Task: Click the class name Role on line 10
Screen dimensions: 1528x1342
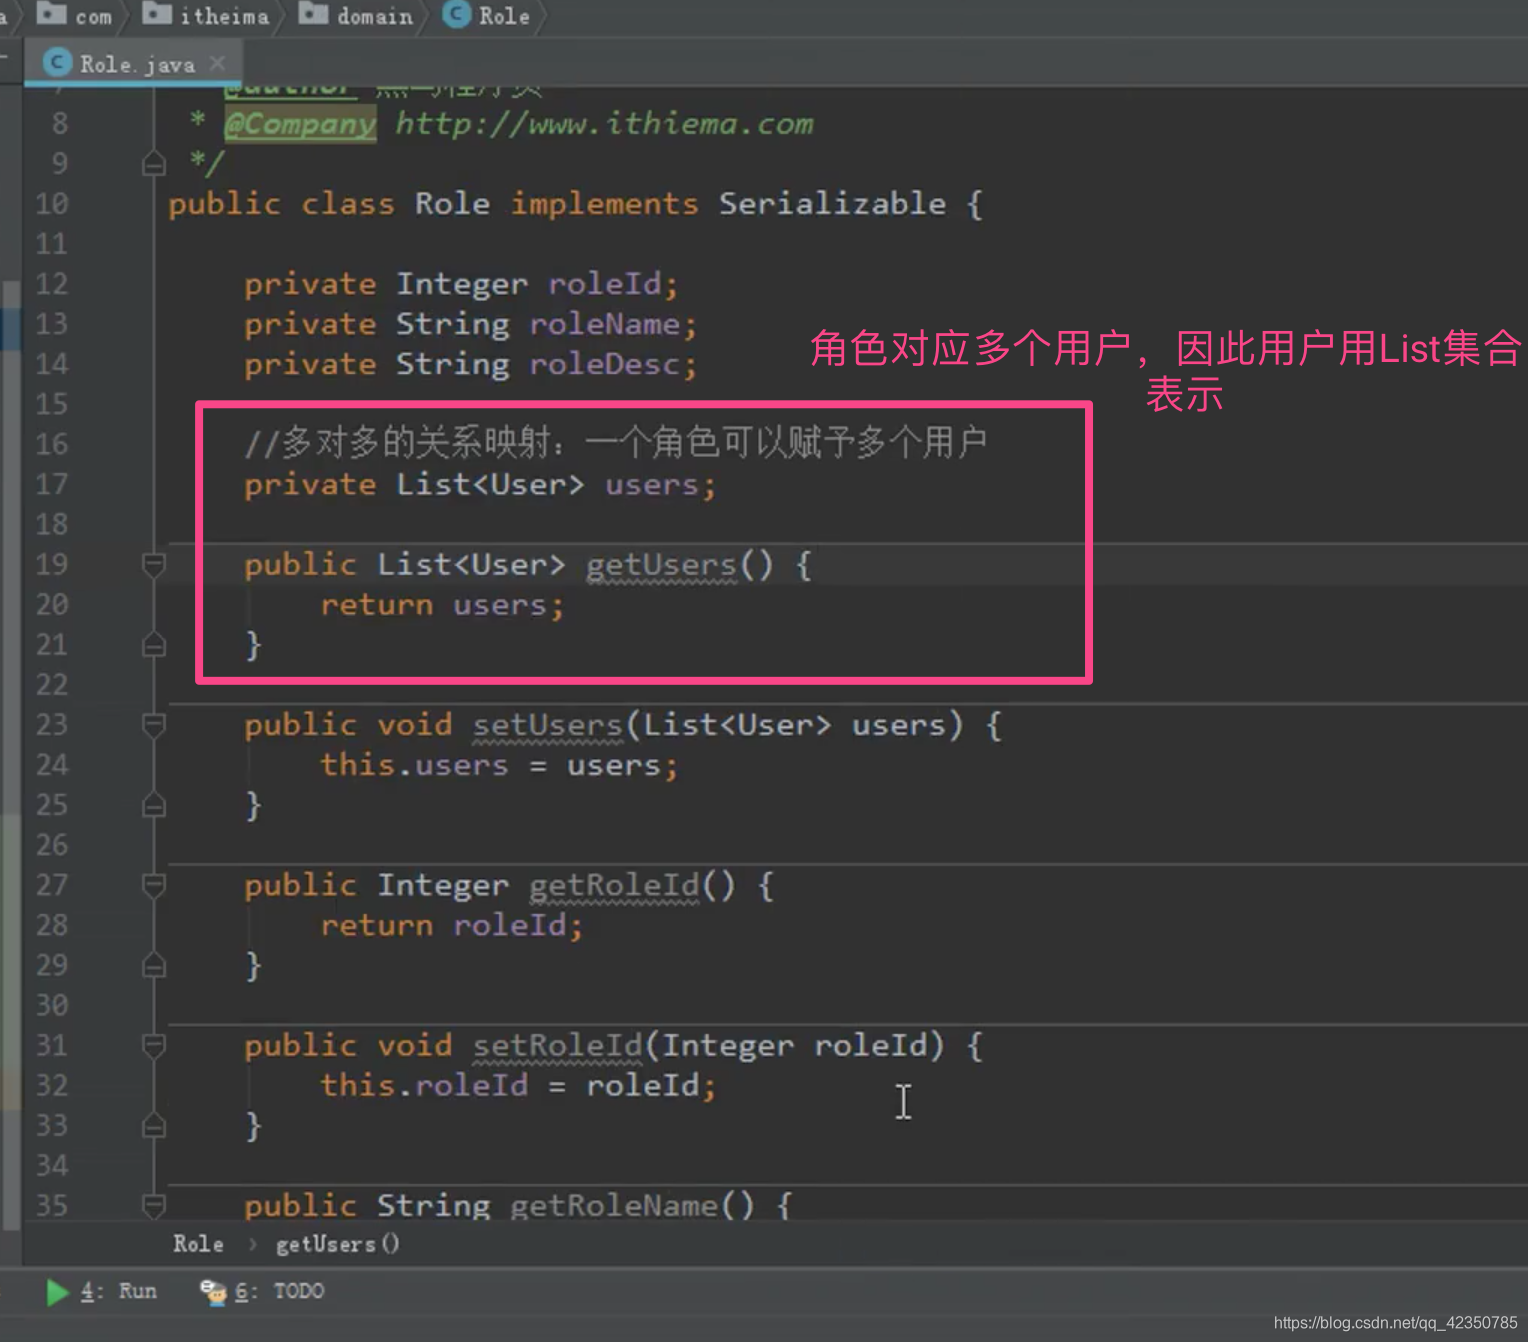Action: [x=452, y=204]
